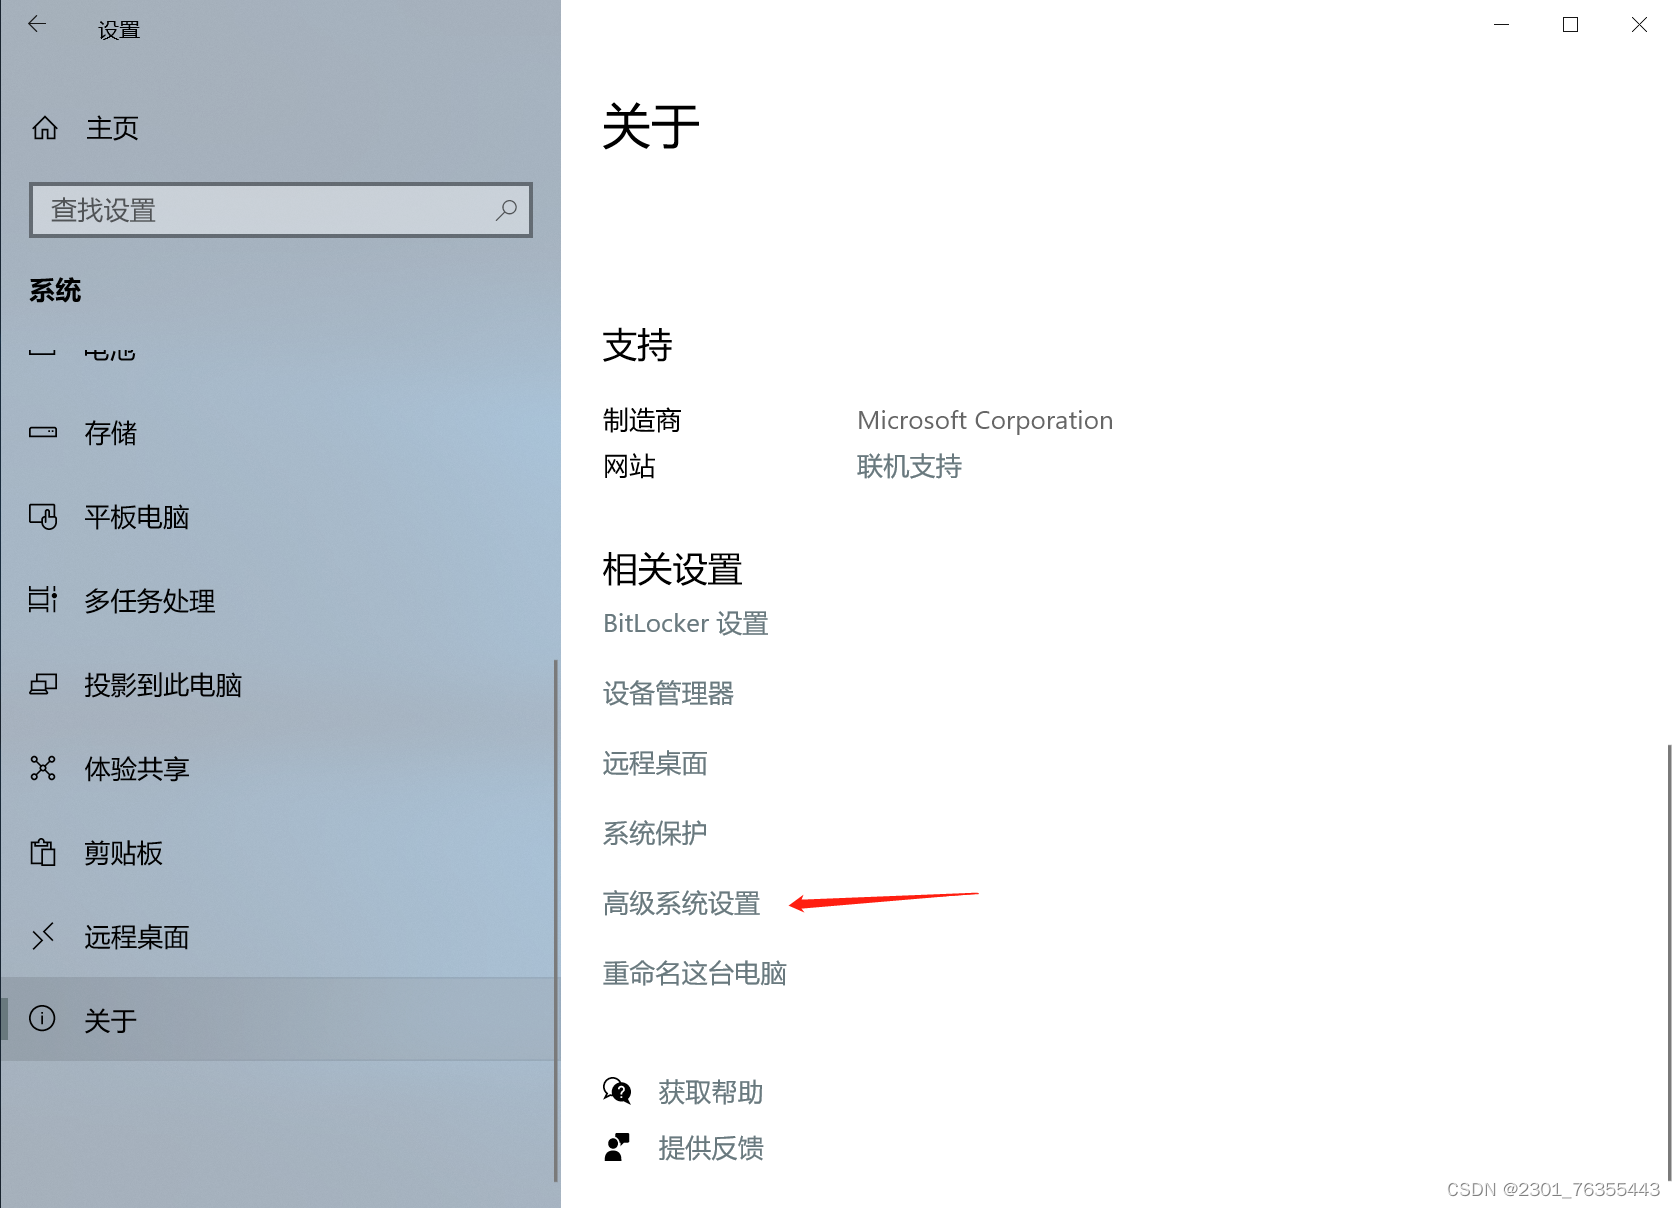Open BitLocker 设置 link
1675x1208 pixels.
(685, 623)
